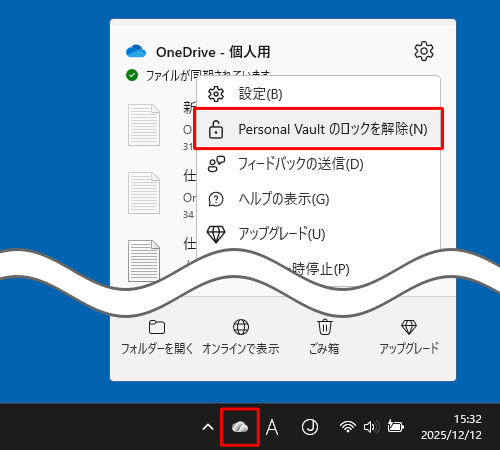
Task: Click the diamond icon beside アップグレード(U)
Action: (216, 234)
